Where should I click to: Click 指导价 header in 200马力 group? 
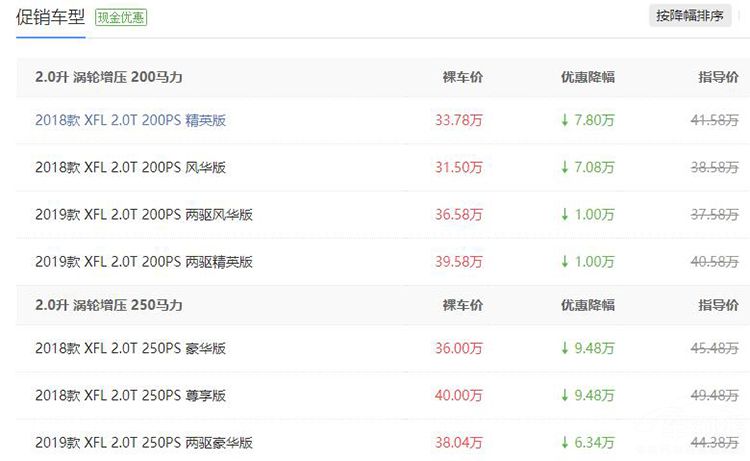point(718,77)
